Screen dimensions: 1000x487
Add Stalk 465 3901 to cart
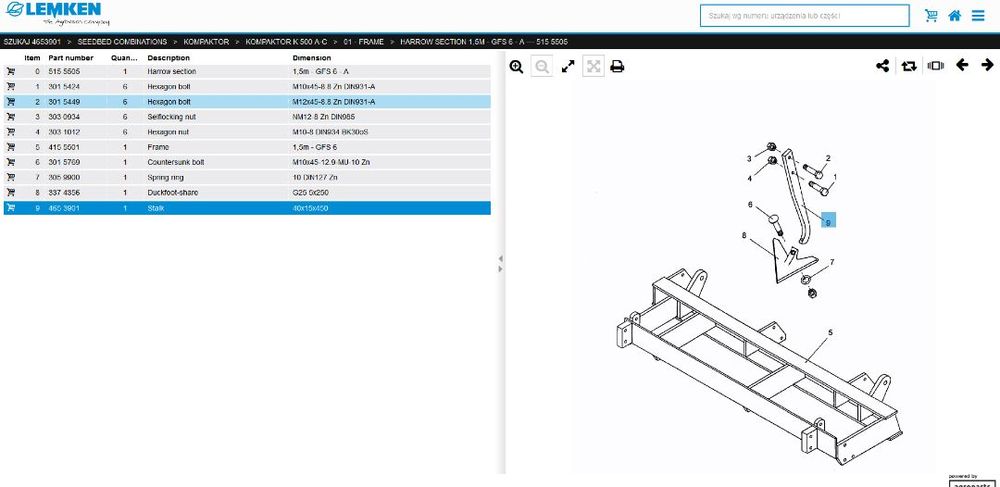(11, 208)
